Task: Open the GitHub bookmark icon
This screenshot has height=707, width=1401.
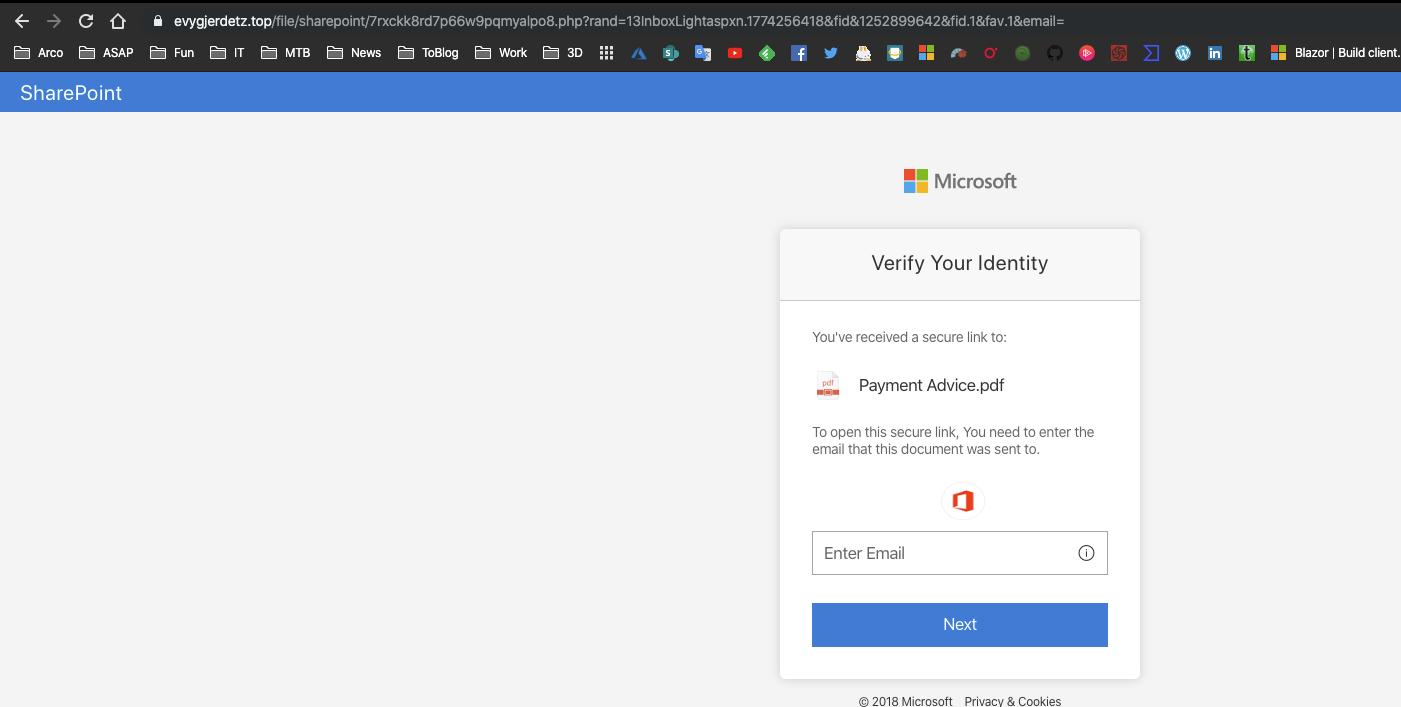Action: pyautogui.click(x=1055, y=53)
